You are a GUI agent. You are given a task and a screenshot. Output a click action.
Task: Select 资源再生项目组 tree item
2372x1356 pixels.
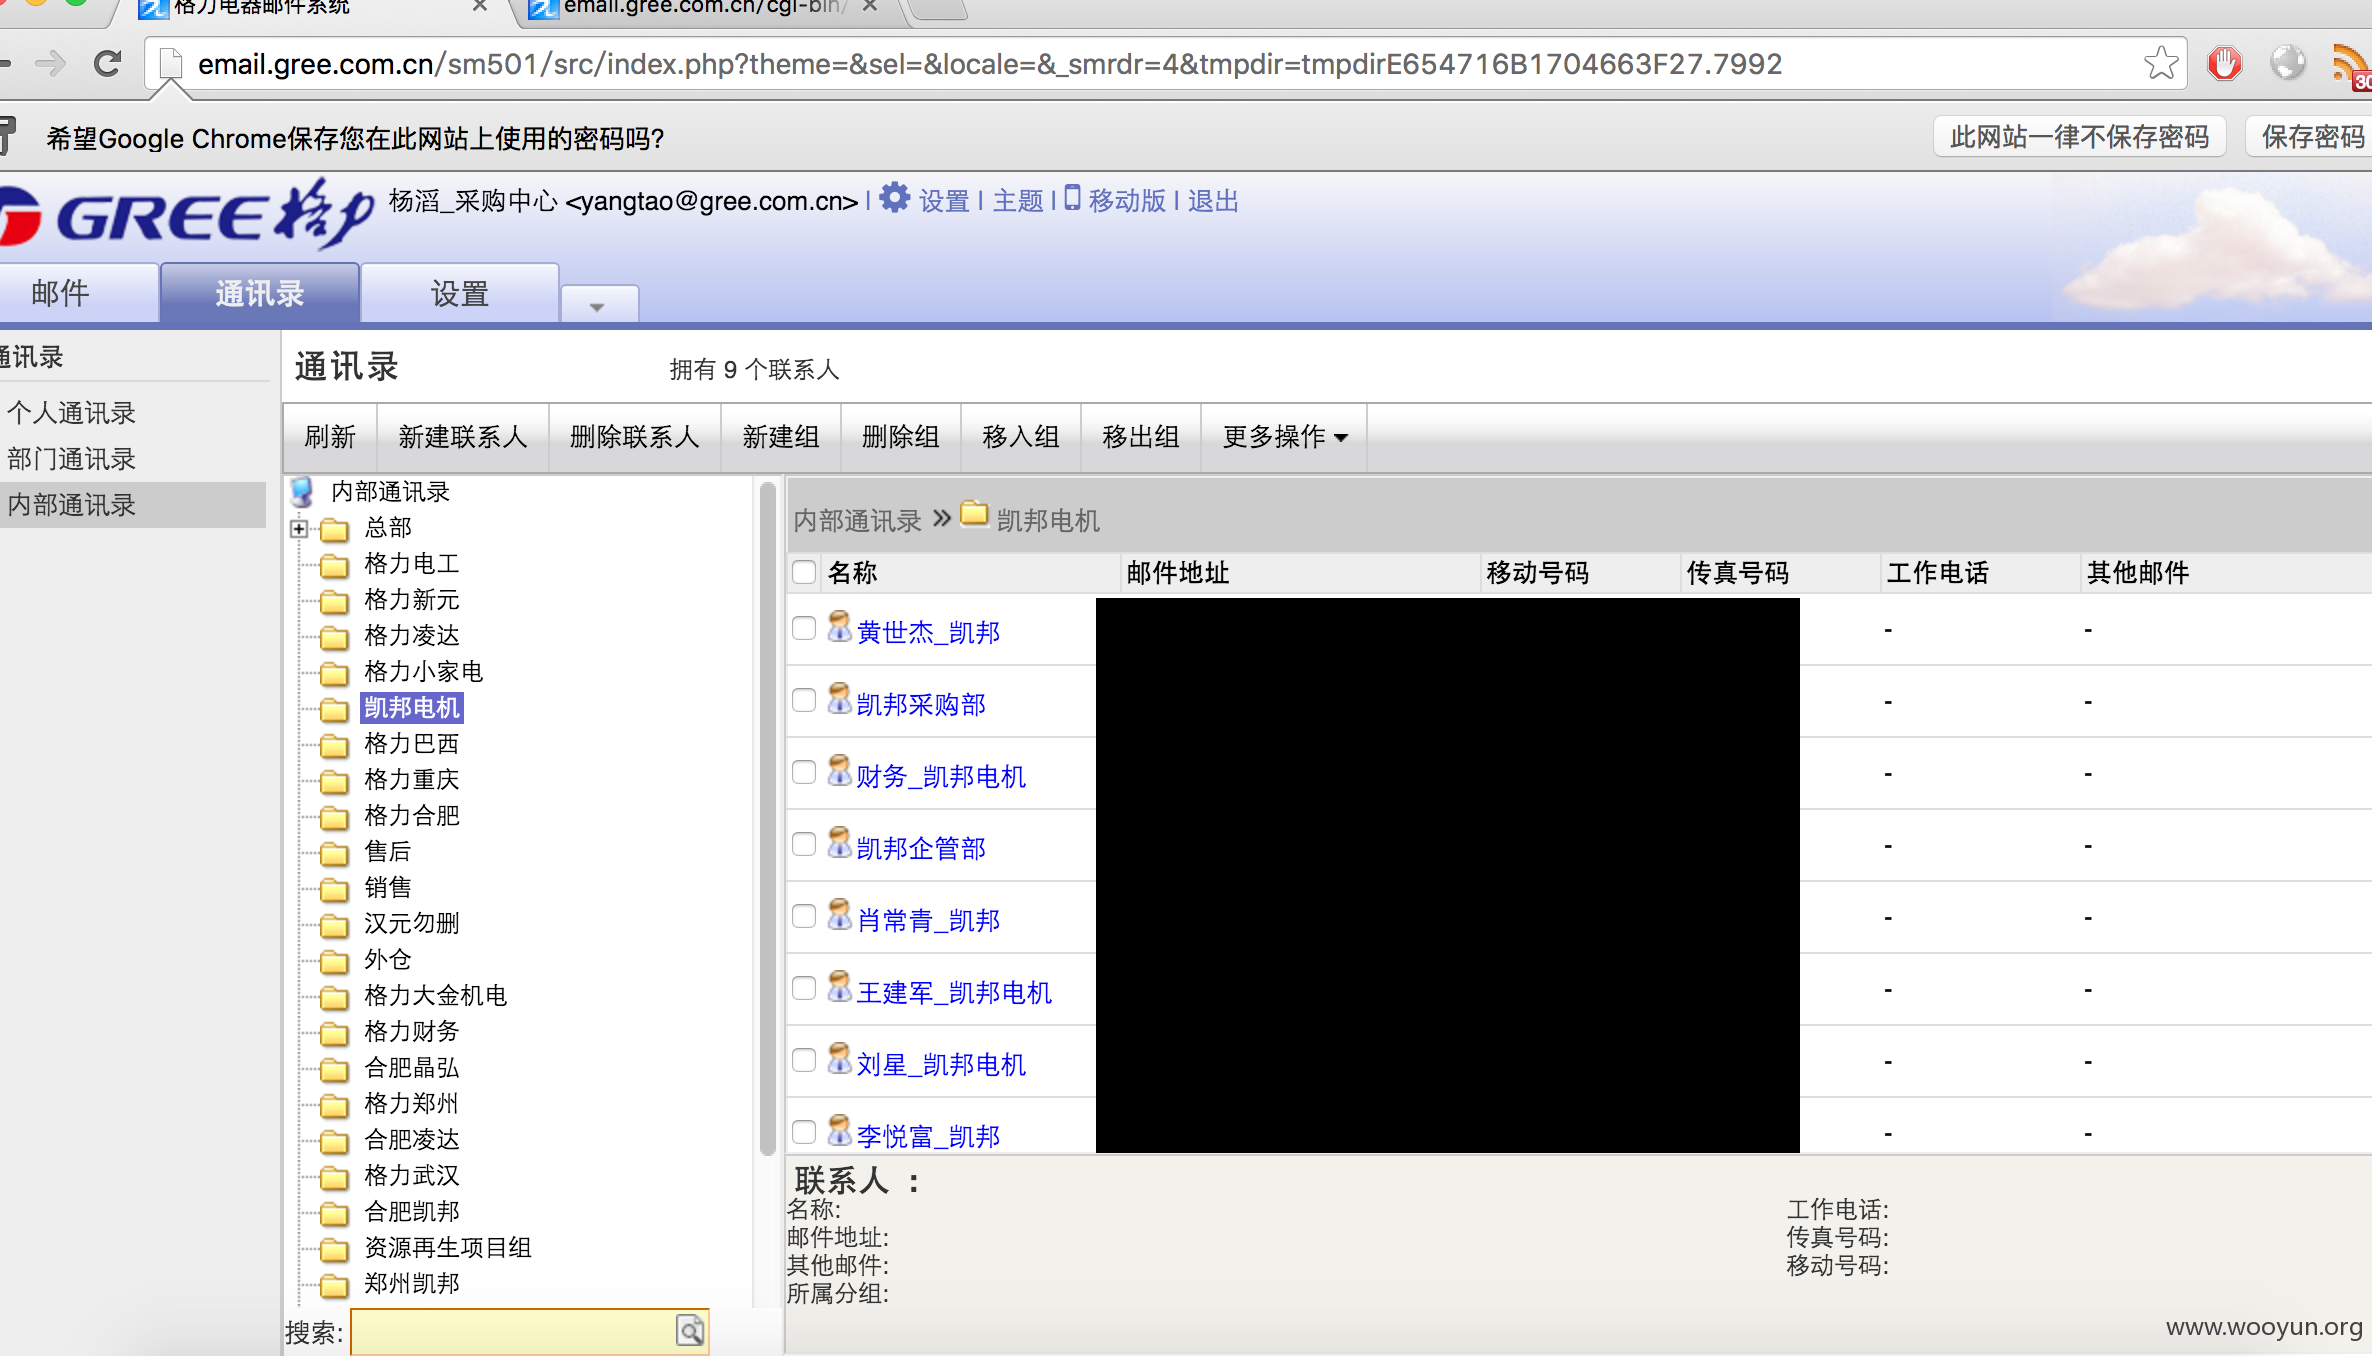tap(448, 1248)
